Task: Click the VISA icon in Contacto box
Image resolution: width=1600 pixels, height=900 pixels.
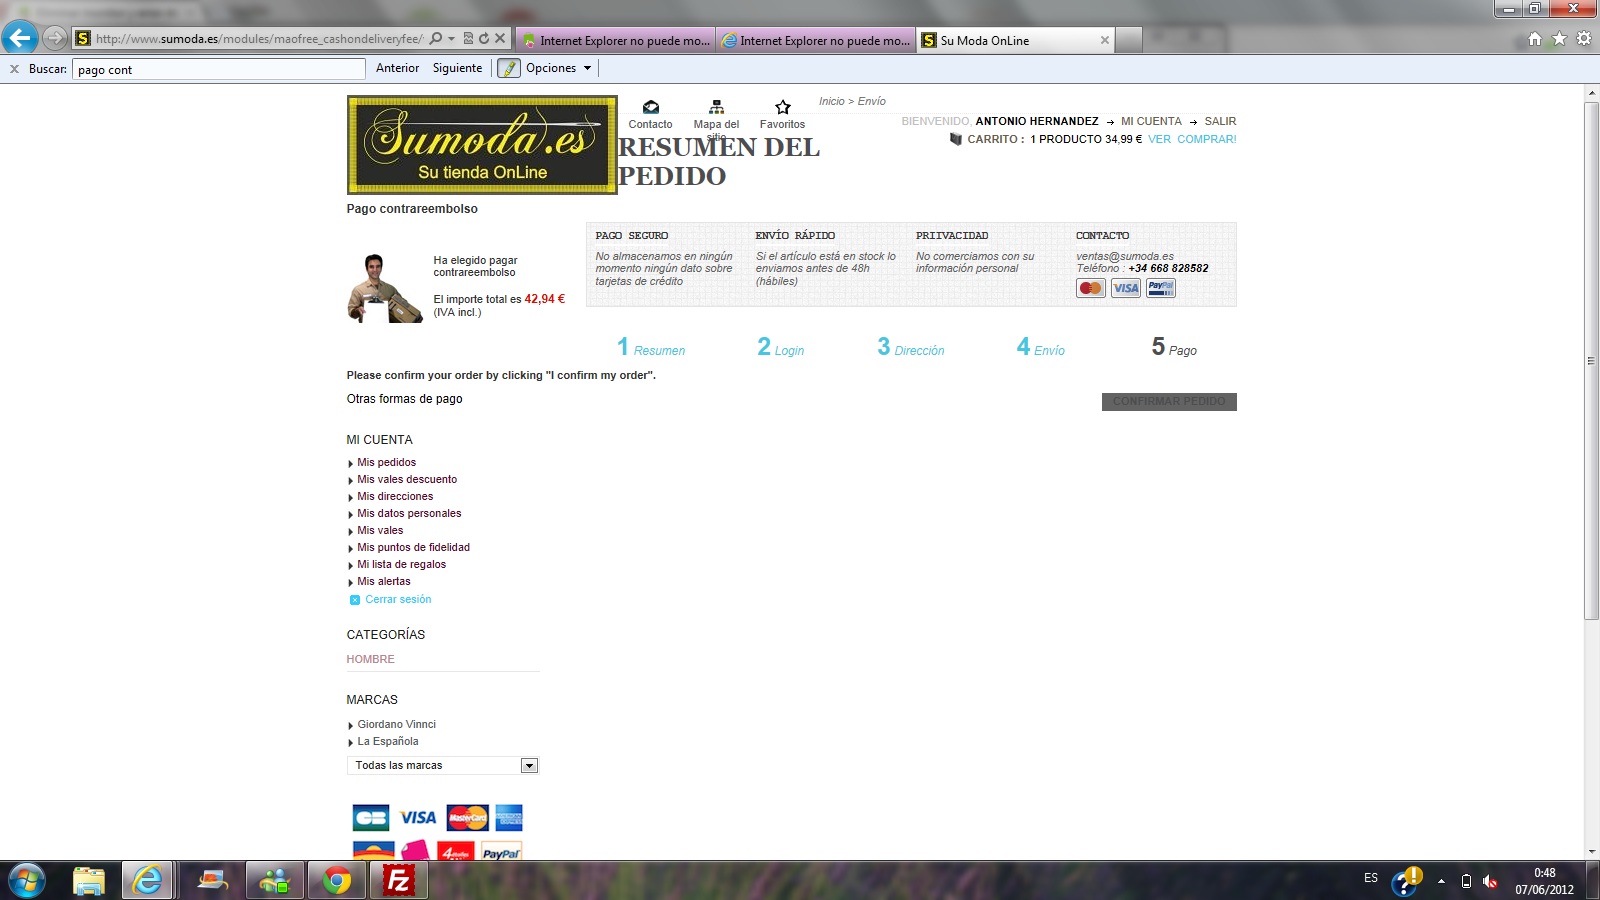Action: click(1126, 288)
